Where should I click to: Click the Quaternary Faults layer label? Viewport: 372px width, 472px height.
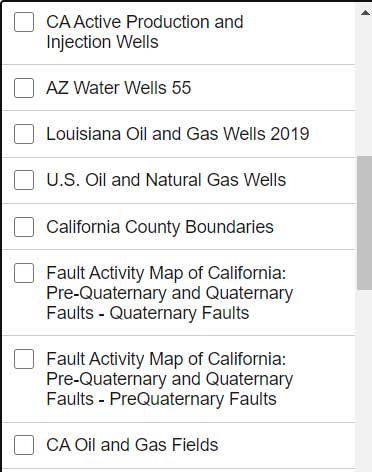(x=170, y=293)
